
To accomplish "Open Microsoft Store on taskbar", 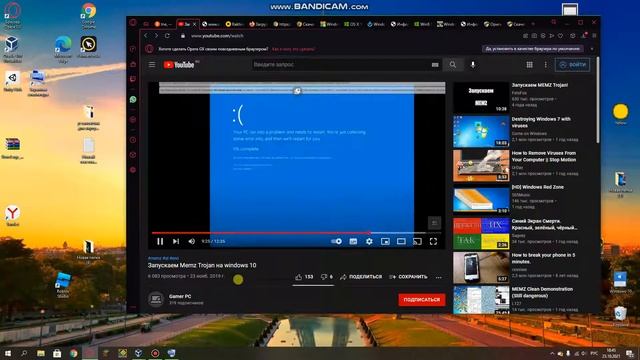I will [57, 353].
